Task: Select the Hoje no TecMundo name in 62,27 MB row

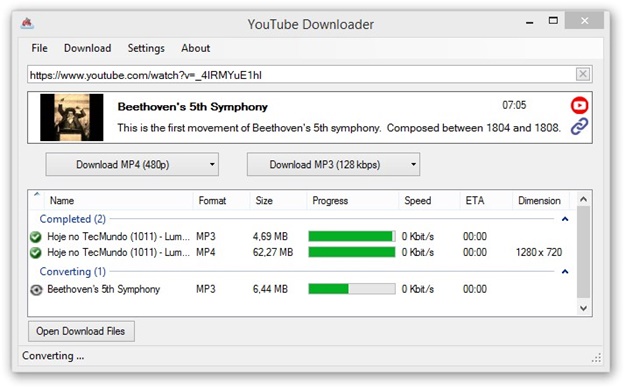Action: [x=118, y=253]
